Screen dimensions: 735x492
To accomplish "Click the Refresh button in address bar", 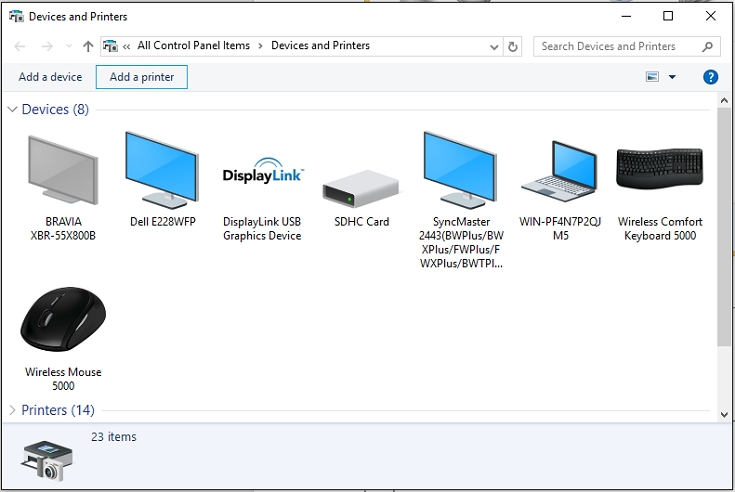I will click(x=513, y=46).
